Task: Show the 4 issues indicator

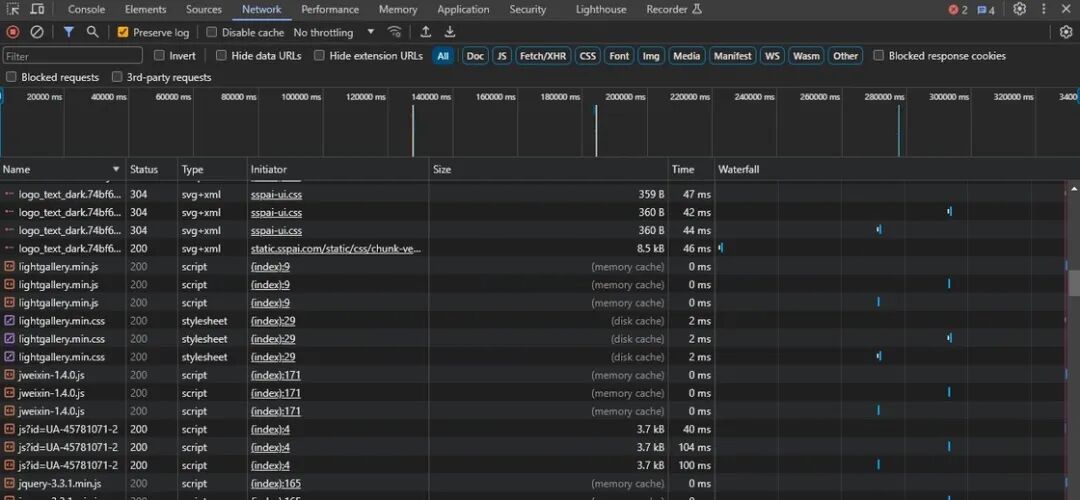Action: click(986, 10)
